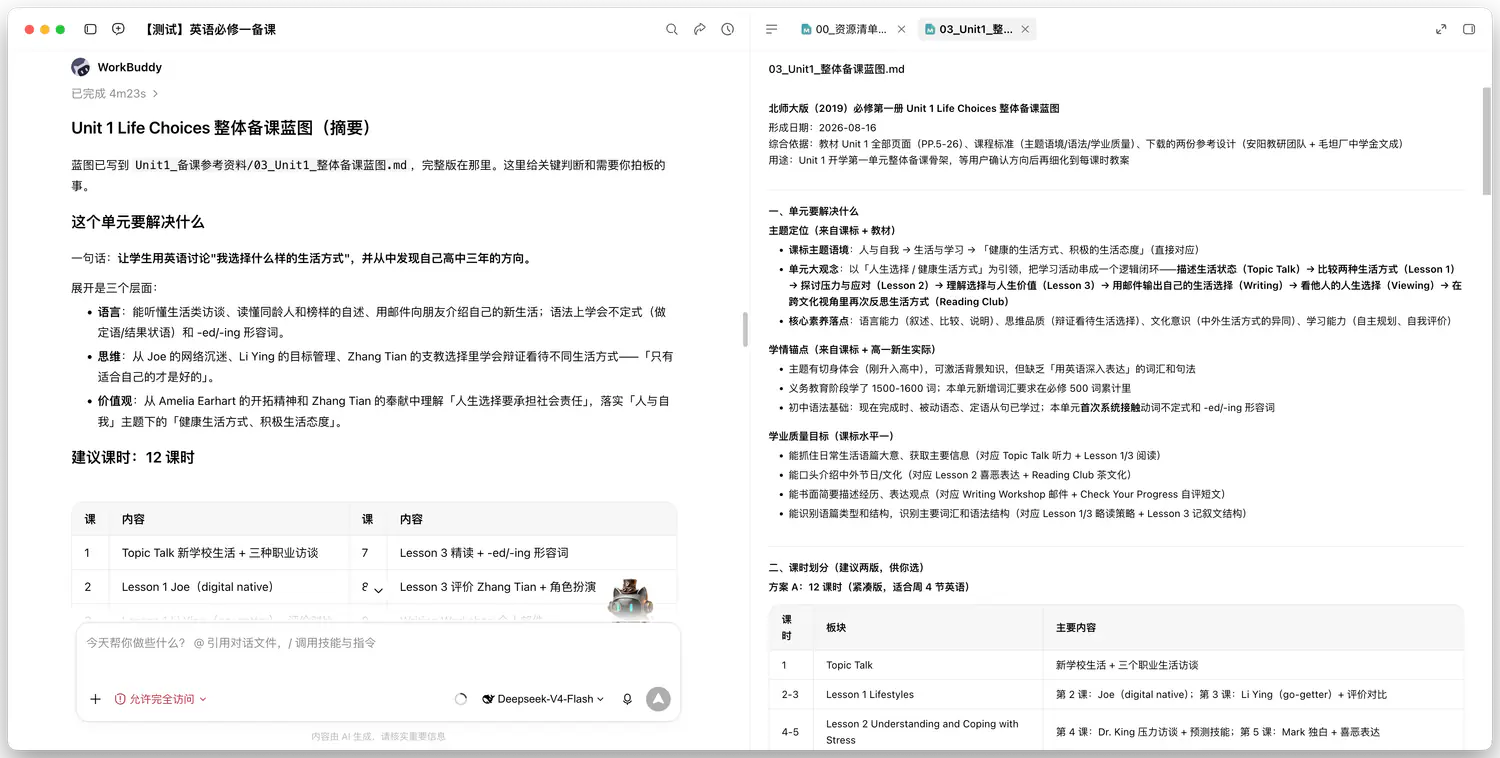Click the WorkBuddy avatar
Viewport: 1500px width, 758px height.
(81, 67)
